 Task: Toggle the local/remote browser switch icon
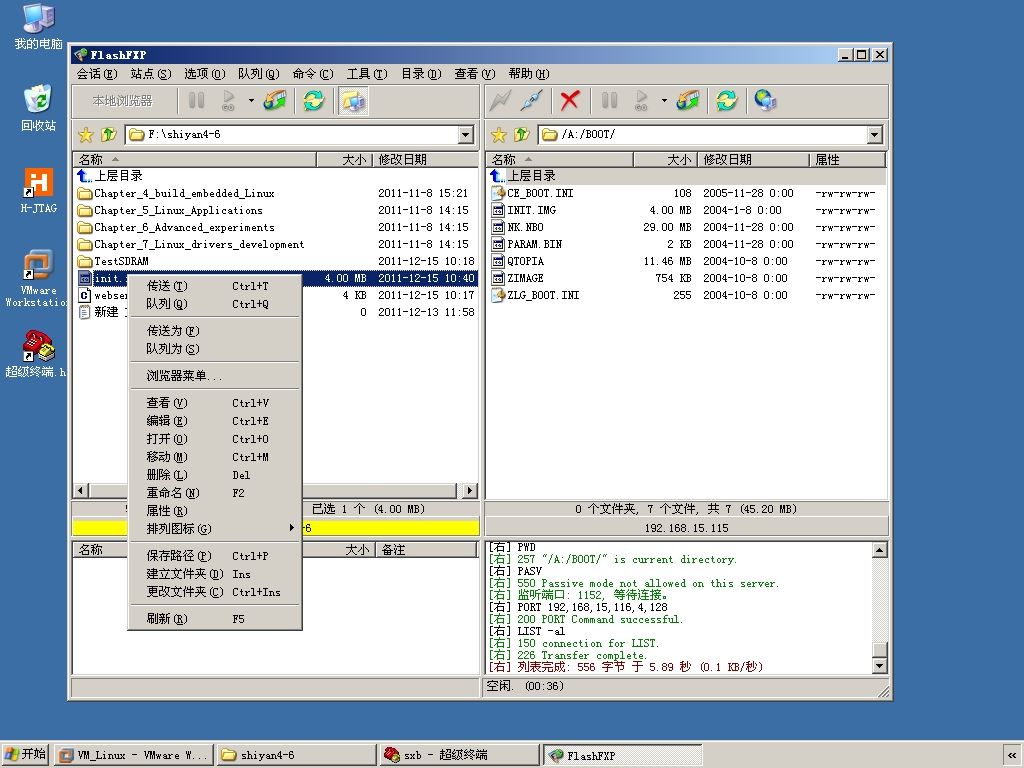[353, 101]
